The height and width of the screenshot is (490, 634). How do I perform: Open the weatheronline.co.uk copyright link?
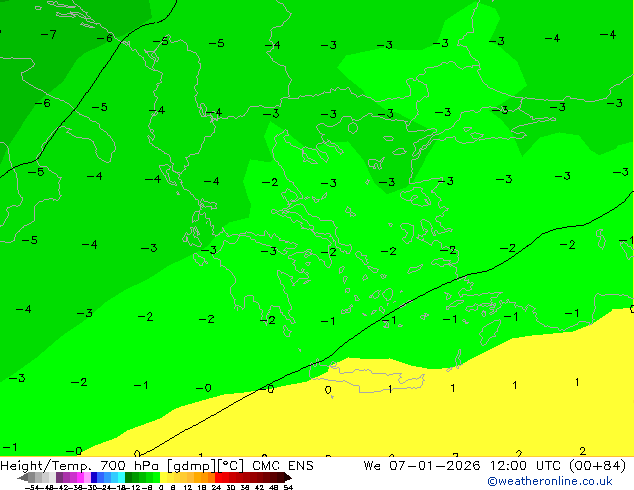[550, 481]
